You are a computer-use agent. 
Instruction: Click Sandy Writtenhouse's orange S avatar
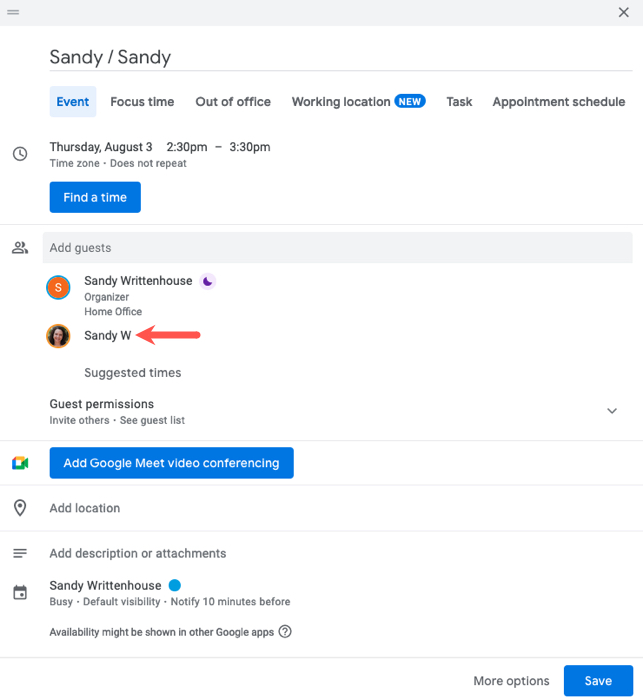[x=58, y=288]
